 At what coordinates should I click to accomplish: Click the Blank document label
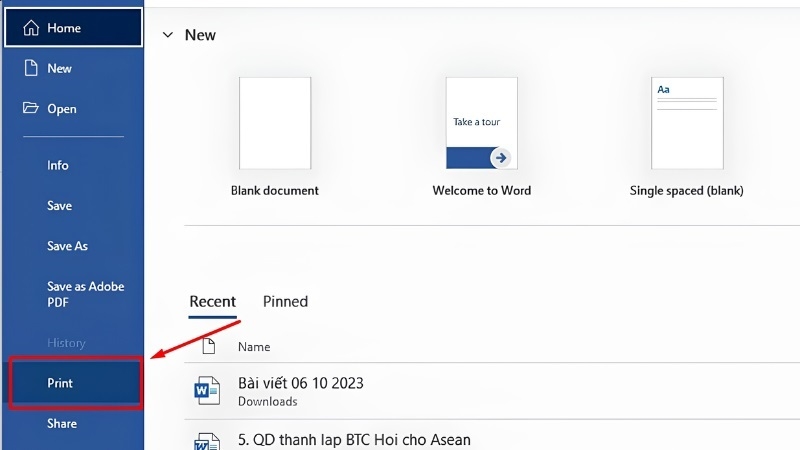coord(274,190)
